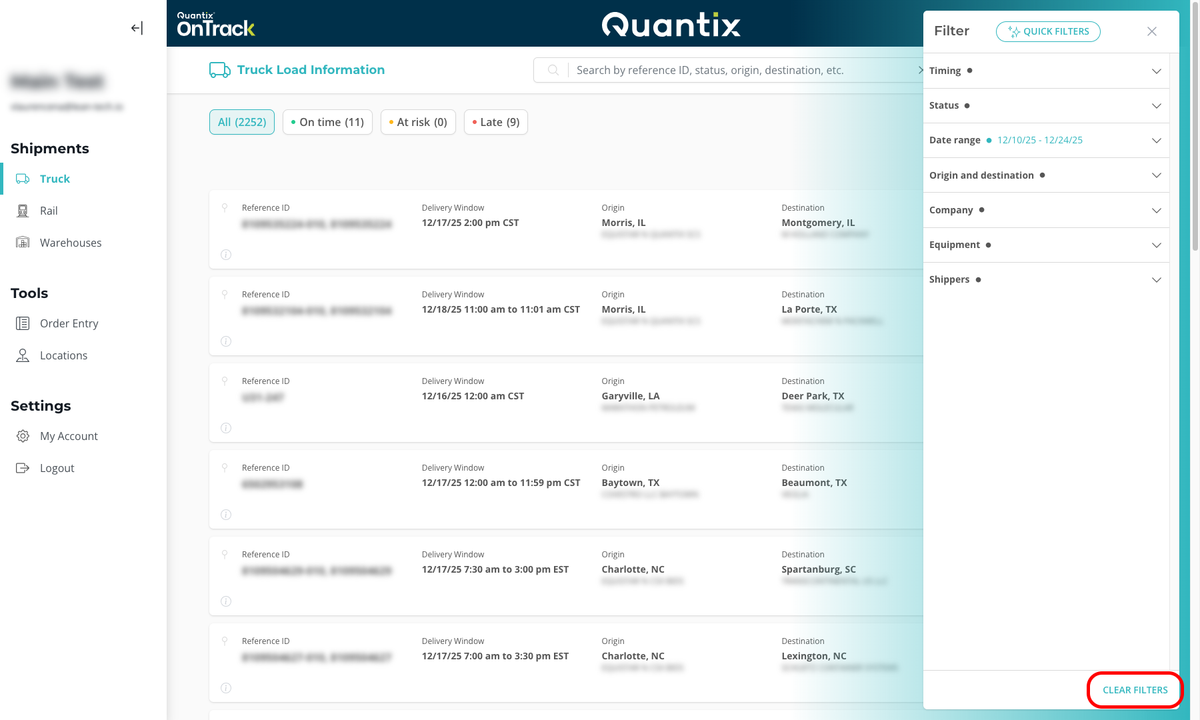Click the Truck shipments icon in sidebar

tap(23, 179)
